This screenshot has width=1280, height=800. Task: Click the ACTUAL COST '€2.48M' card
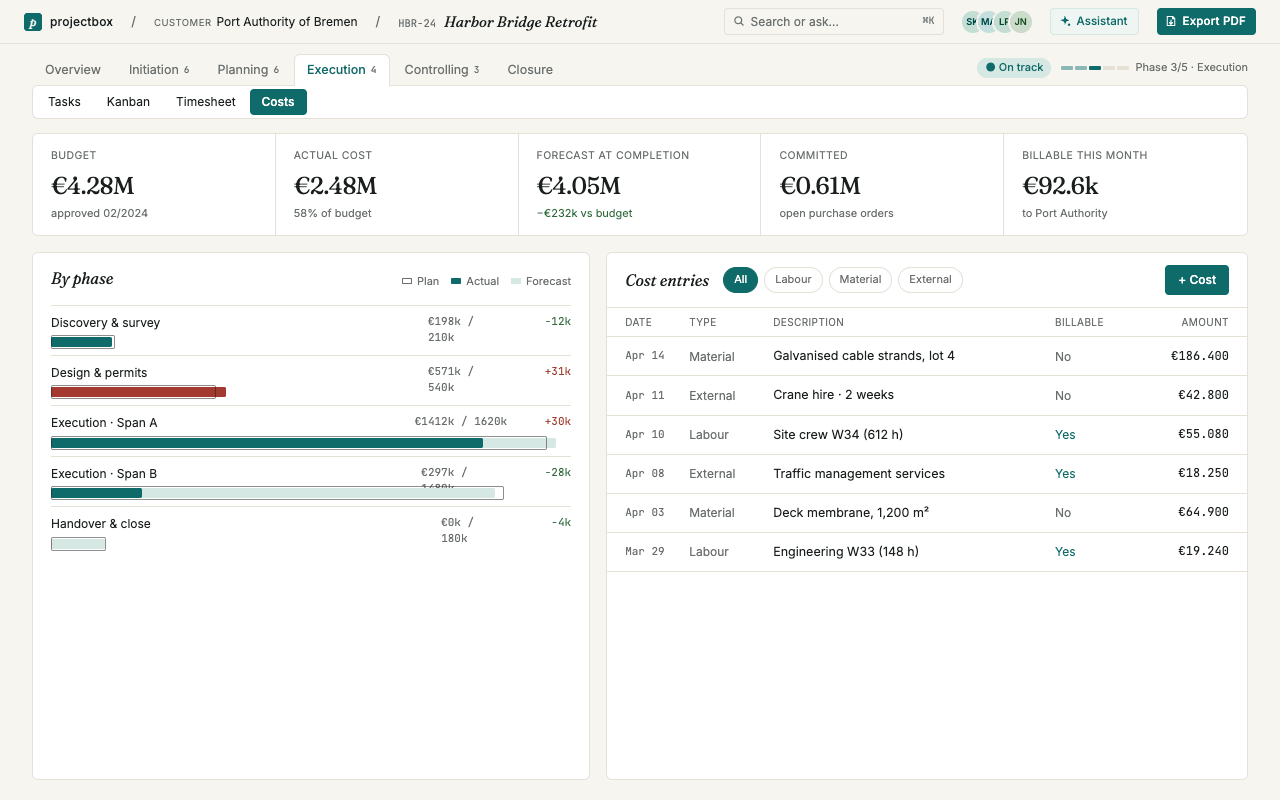(x=397, y=185)
